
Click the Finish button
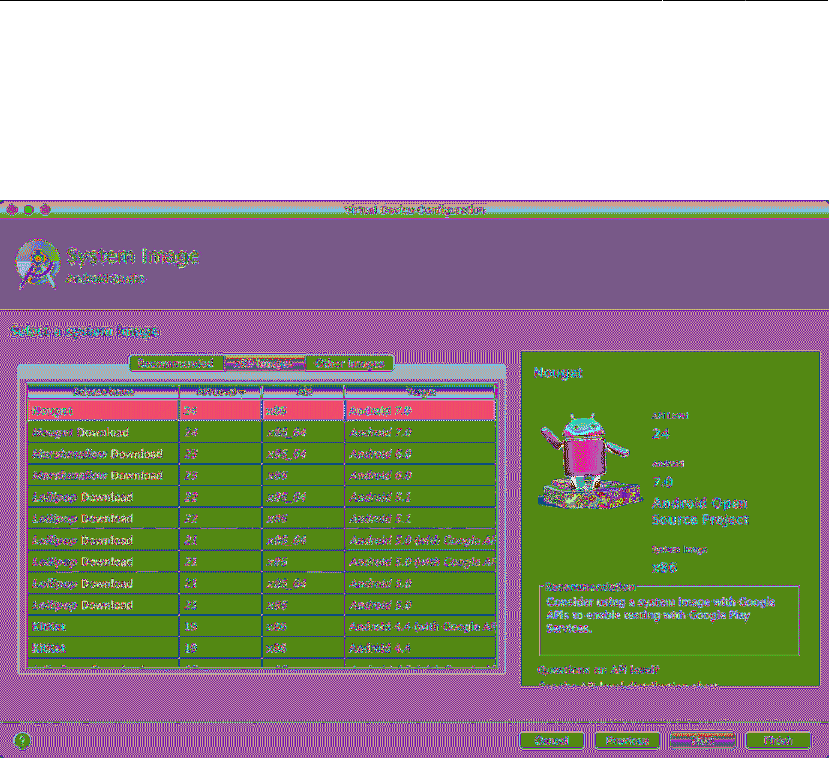pos(778,741)
